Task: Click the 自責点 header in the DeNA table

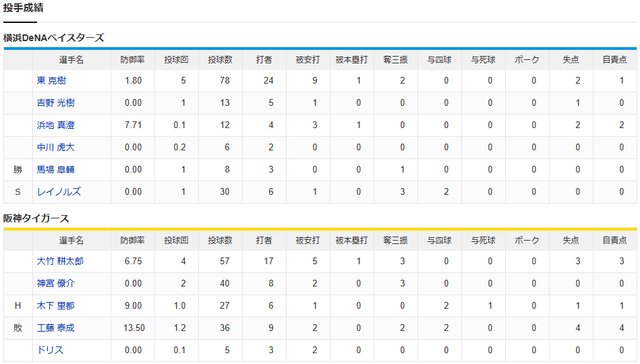Action: pyautogui.click(x=615, y=60)
